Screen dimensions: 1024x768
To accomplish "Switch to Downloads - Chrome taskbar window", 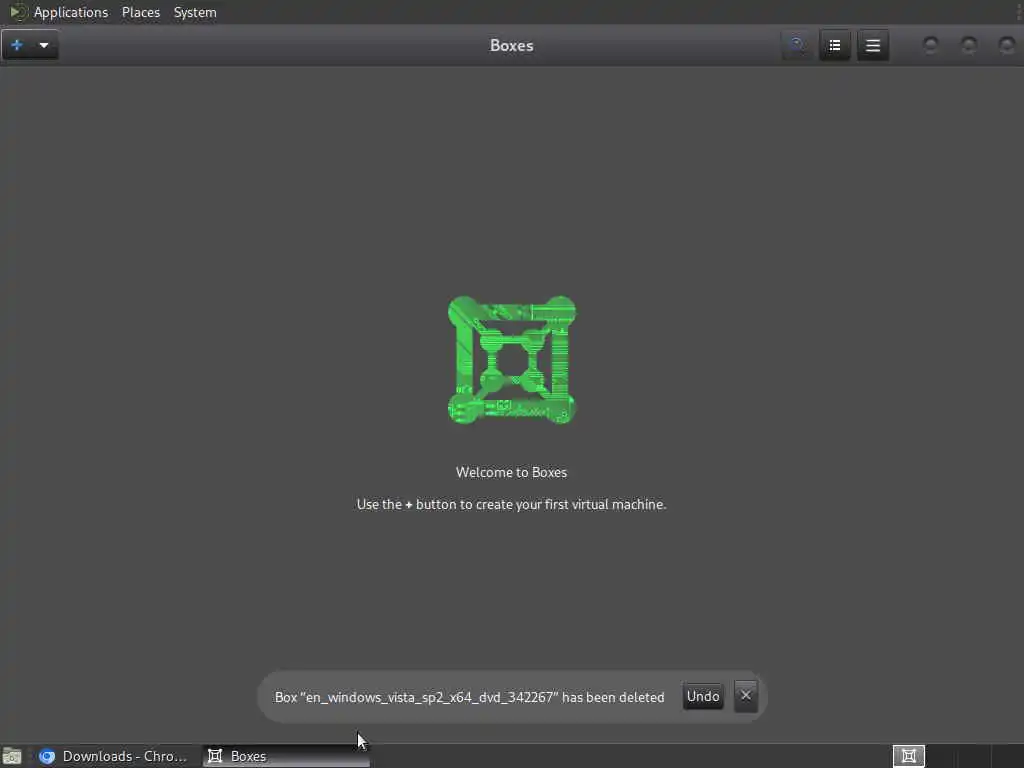I will click(114, 756).
